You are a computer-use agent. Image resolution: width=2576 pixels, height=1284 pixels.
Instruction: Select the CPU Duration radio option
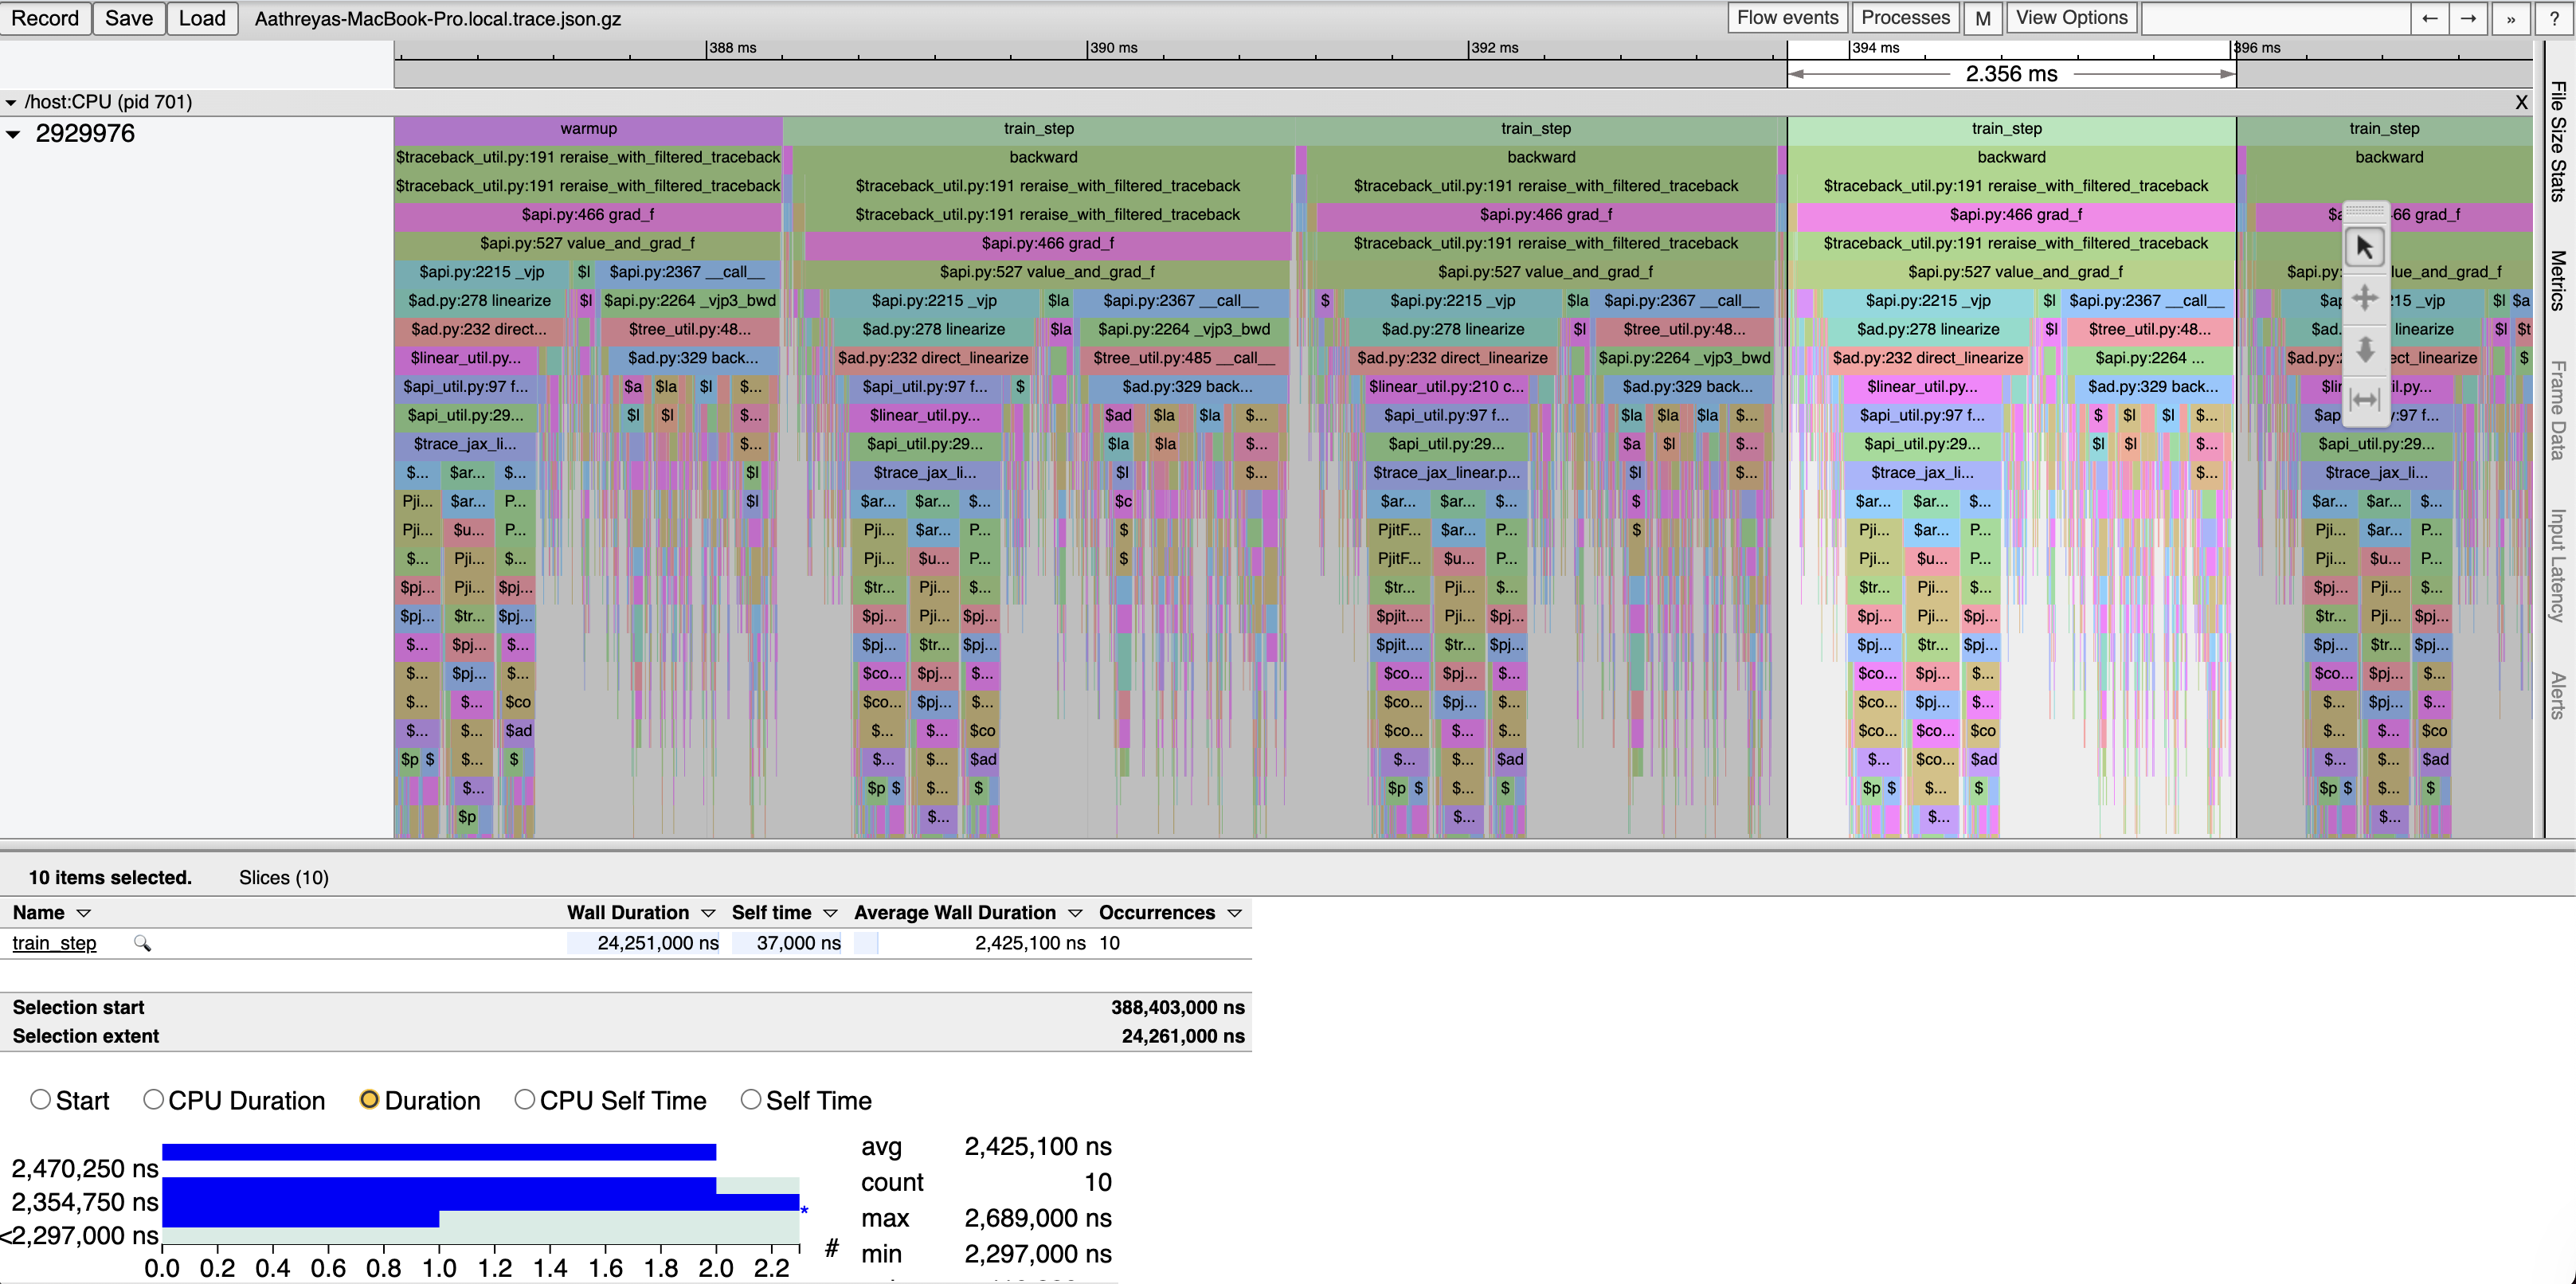153,1099
